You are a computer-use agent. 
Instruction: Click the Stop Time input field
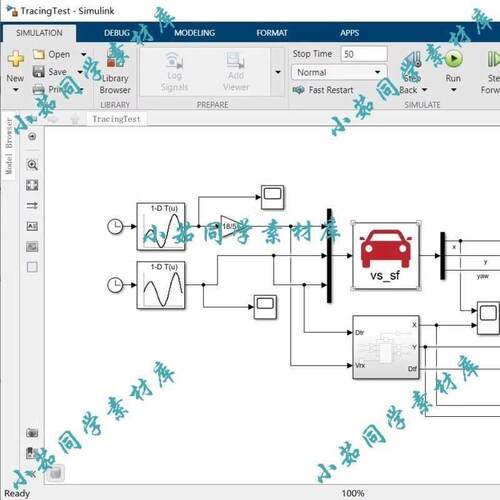(364, 54)
